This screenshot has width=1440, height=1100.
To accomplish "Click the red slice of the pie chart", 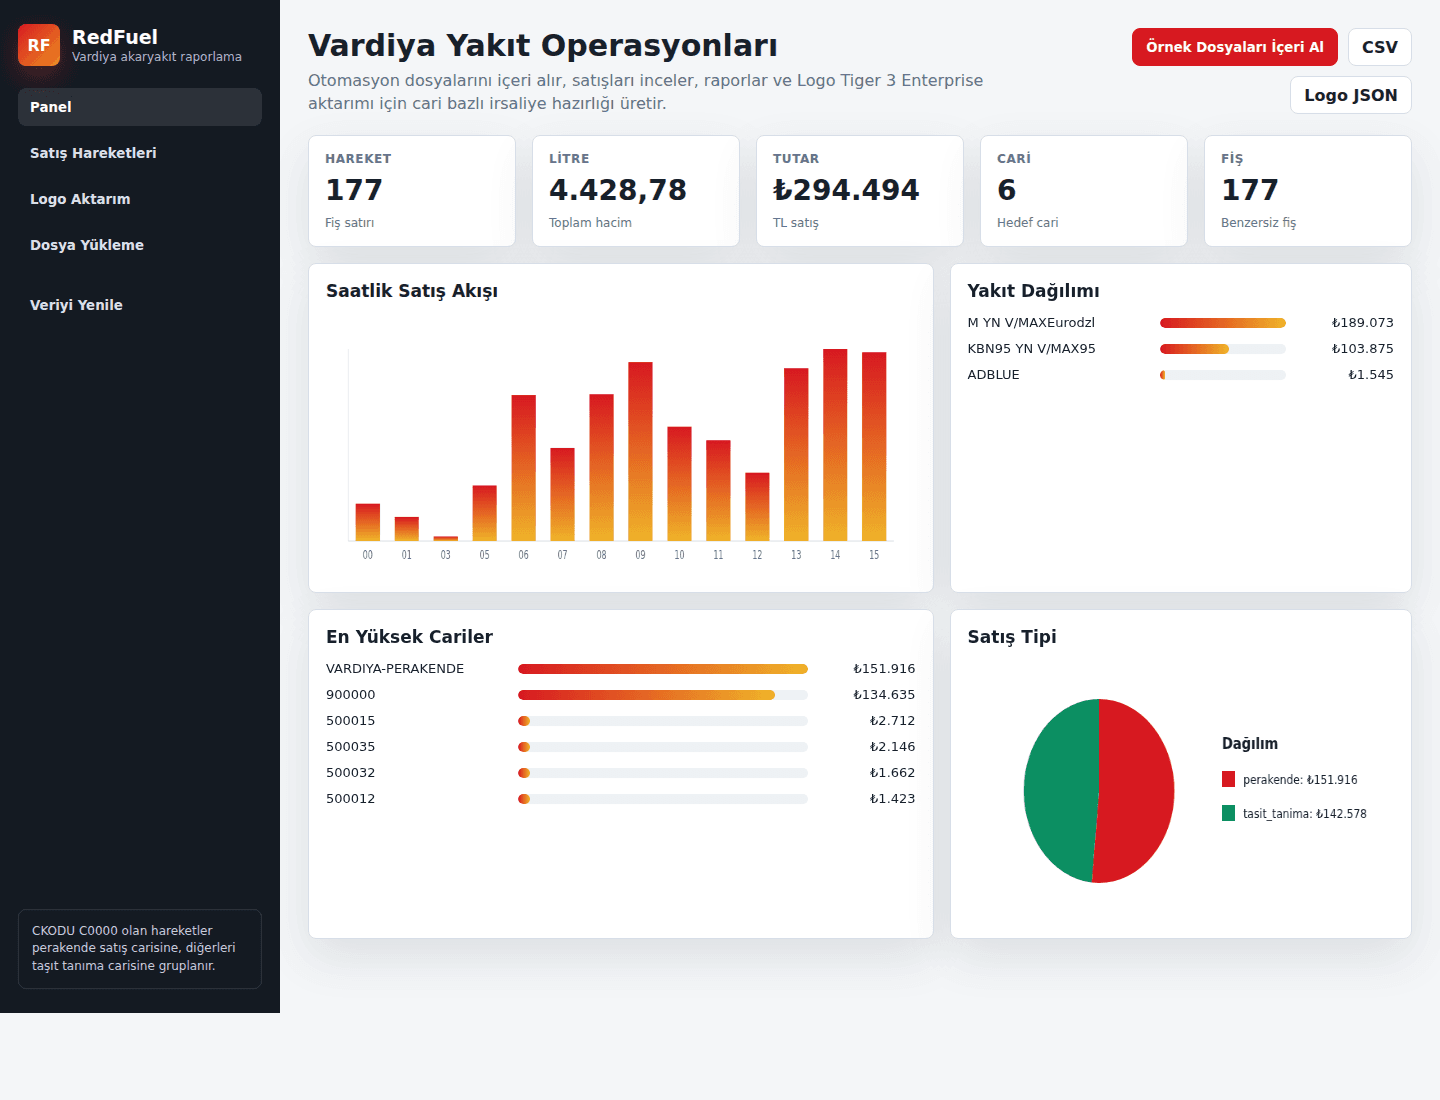I will click(x=1138, y=790).
